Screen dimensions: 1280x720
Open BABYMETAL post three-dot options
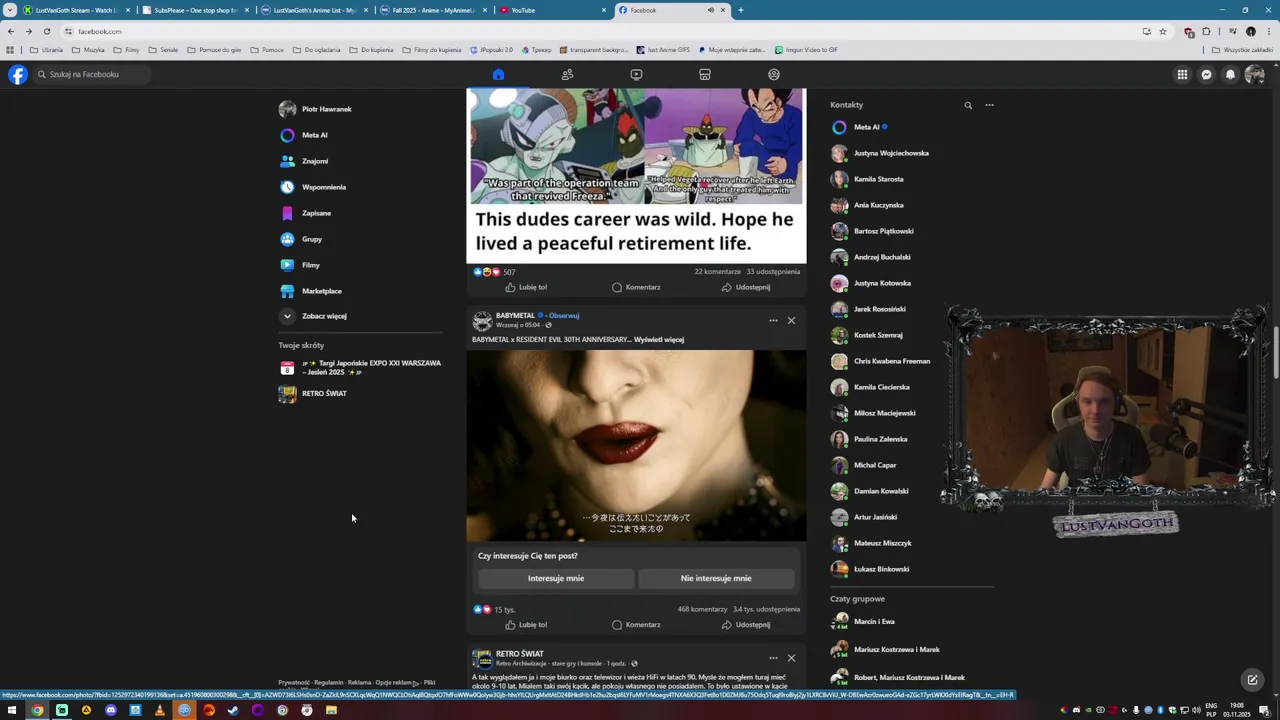click(773, 320)
